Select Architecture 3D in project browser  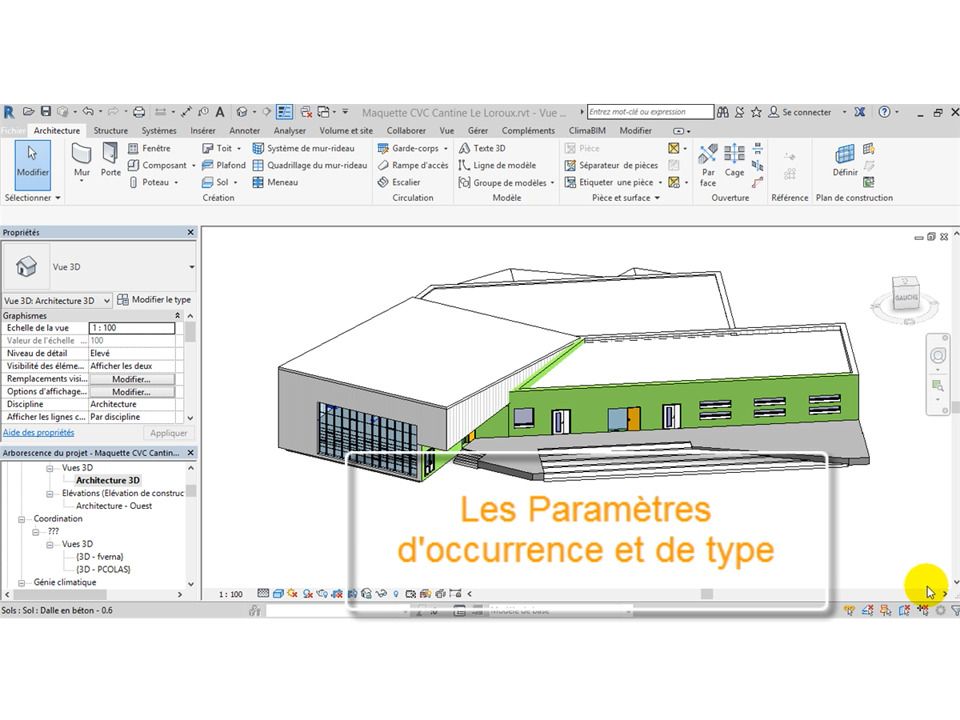point(110,480)
